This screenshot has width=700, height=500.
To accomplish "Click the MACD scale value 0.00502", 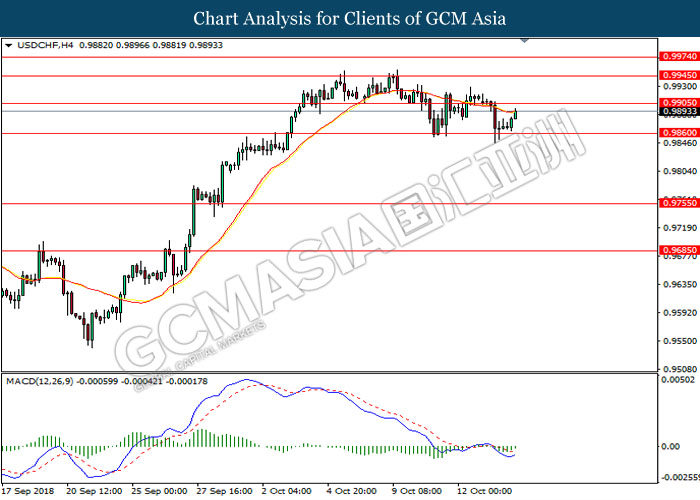I will pos(678,379).
